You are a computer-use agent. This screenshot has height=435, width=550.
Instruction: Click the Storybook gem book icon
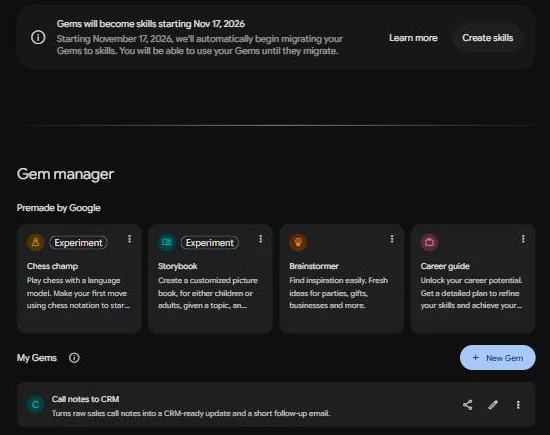[167, 242]
